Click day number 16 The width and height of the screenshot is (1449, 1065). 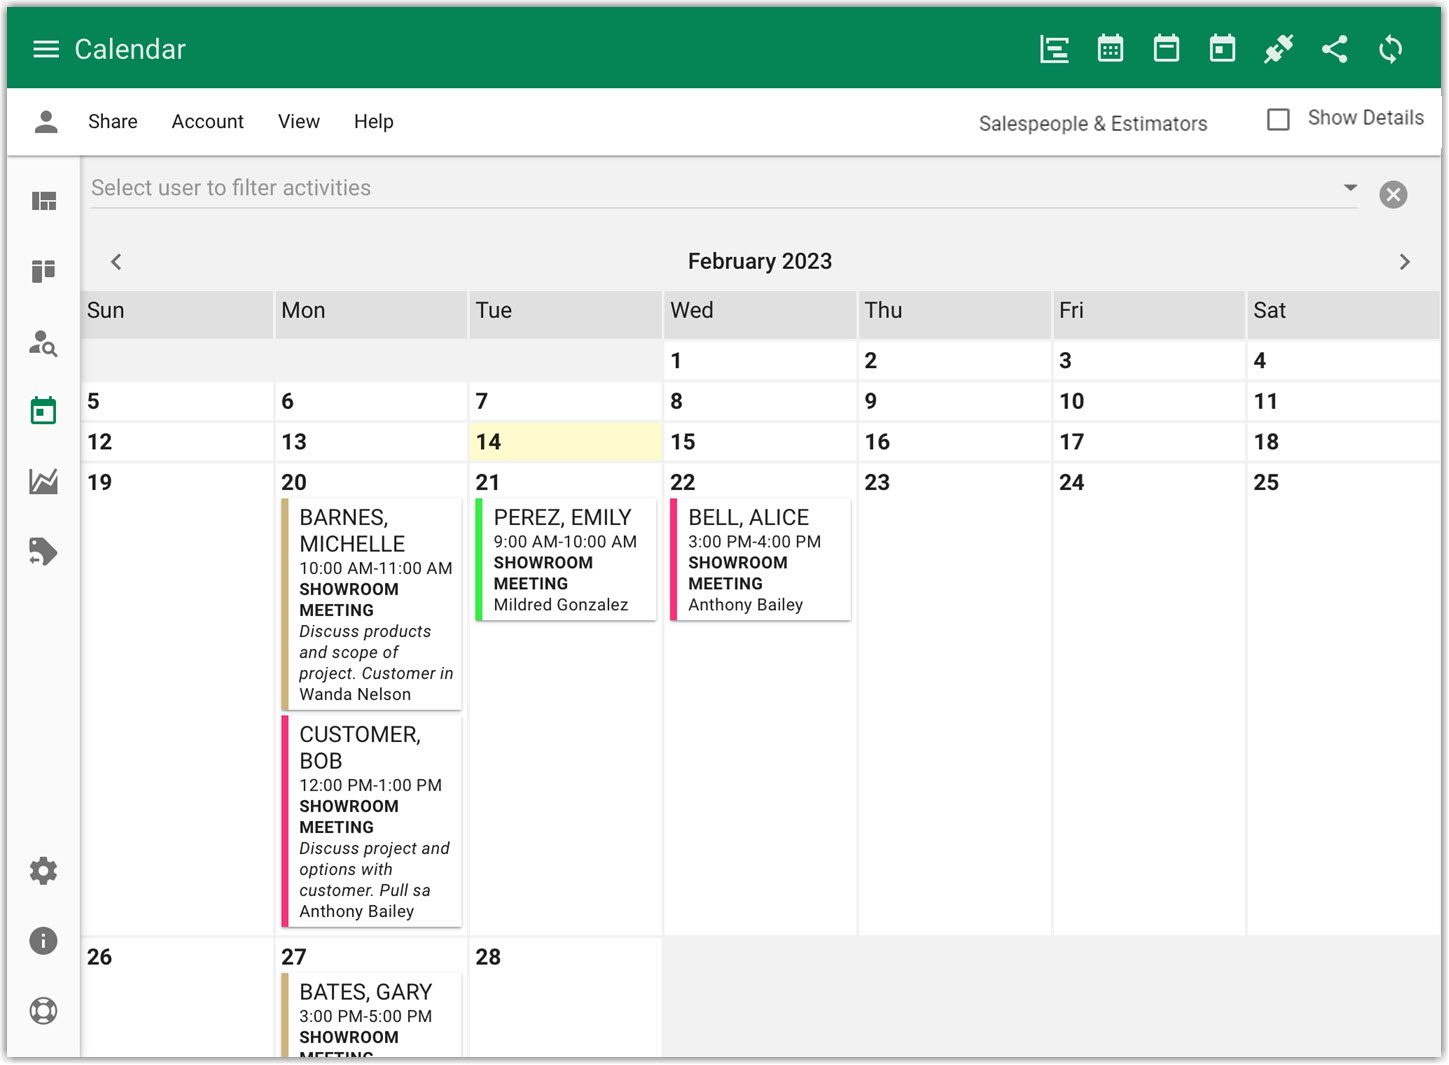click(x=877, y=442)
